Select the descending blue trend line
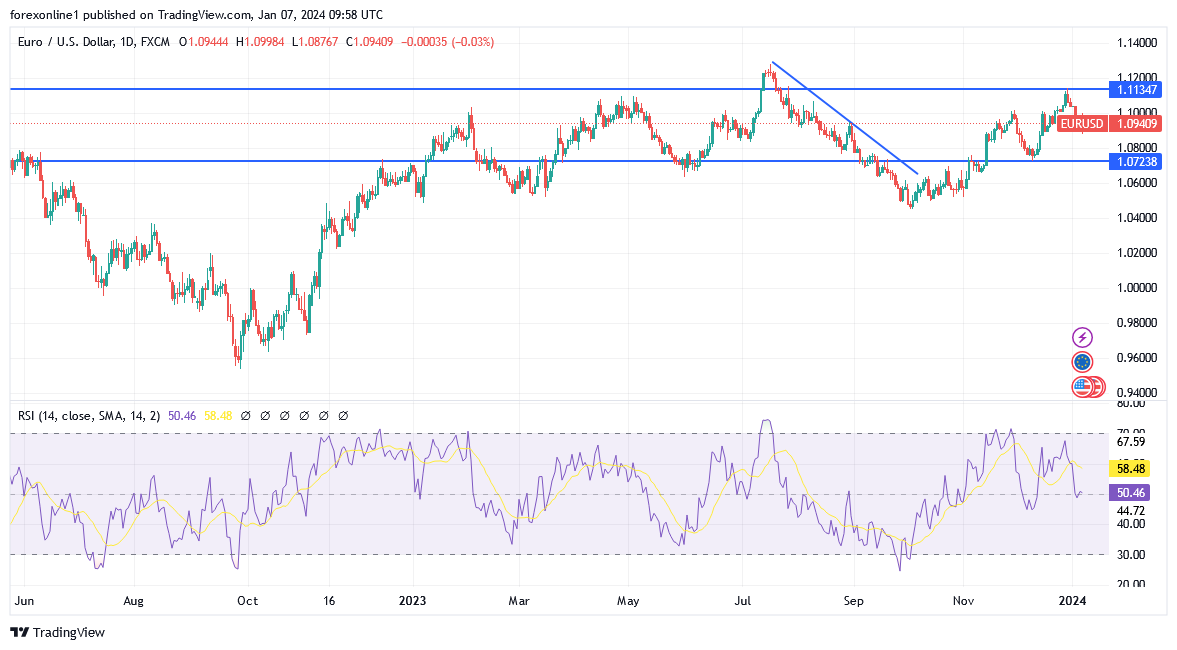1177x650 pixels. pos(845,118)
